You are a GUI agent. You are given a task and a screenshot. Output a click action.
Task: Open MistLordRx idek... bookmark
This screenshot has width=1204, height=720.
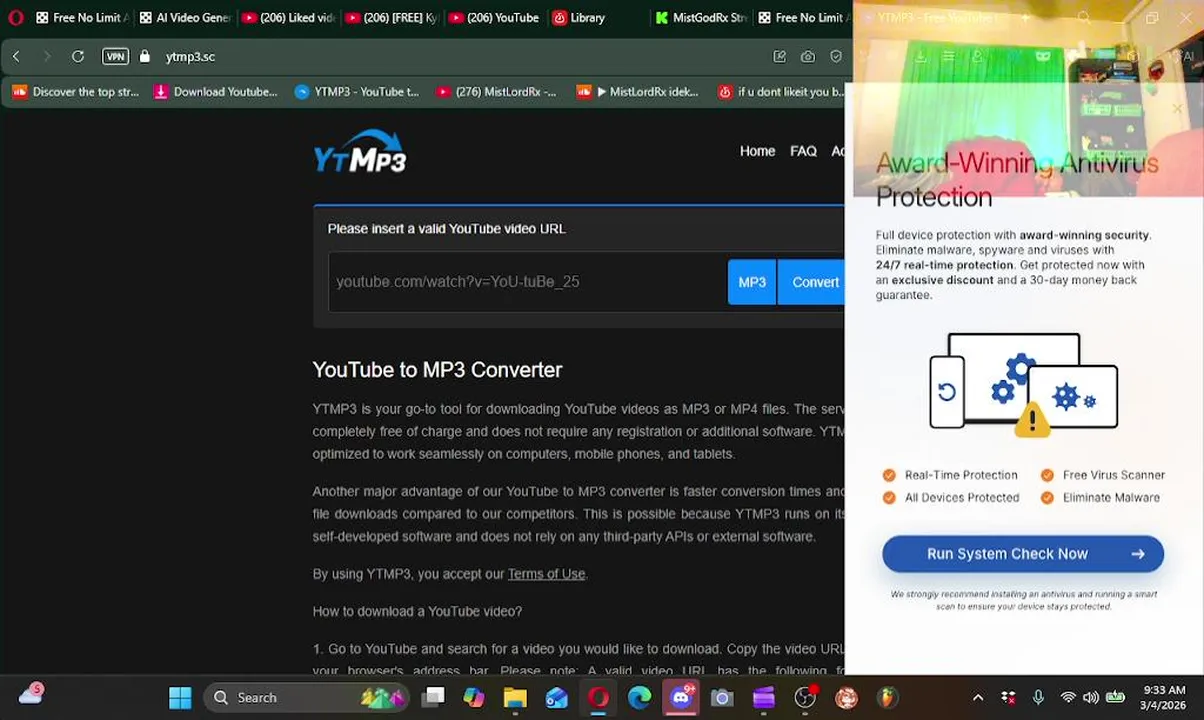[x=638, y=92]
